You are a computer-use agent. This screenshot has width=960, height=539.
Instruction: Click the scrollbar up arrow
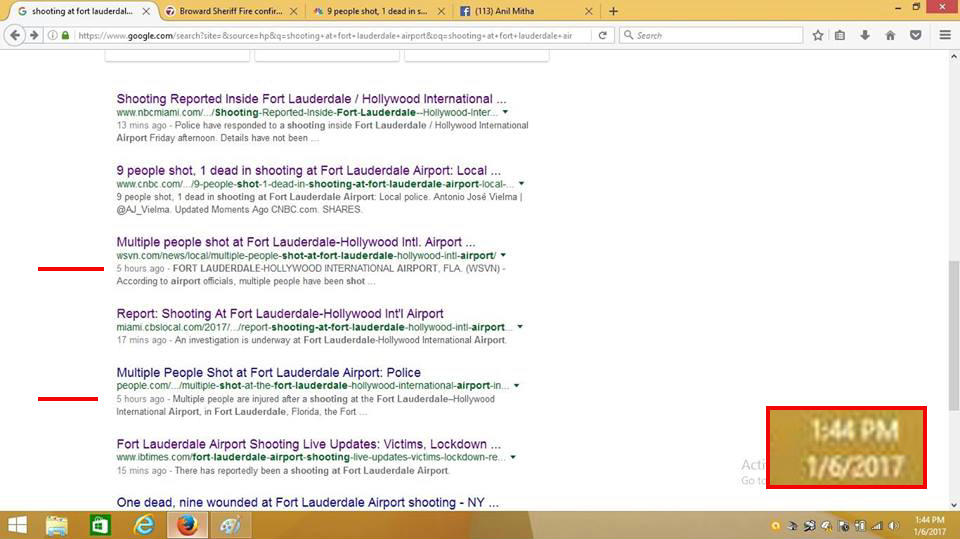[953, 56]
